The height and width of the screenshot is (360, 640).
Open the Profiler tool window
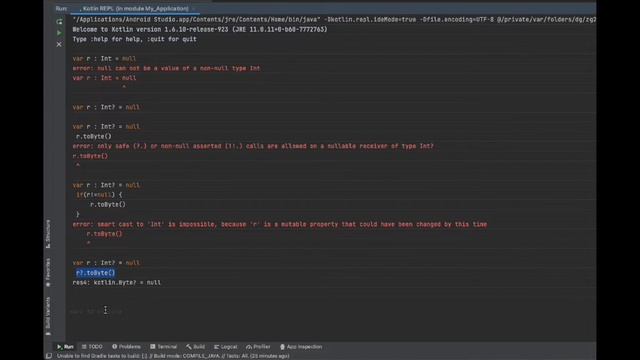(x=258, y=347)
